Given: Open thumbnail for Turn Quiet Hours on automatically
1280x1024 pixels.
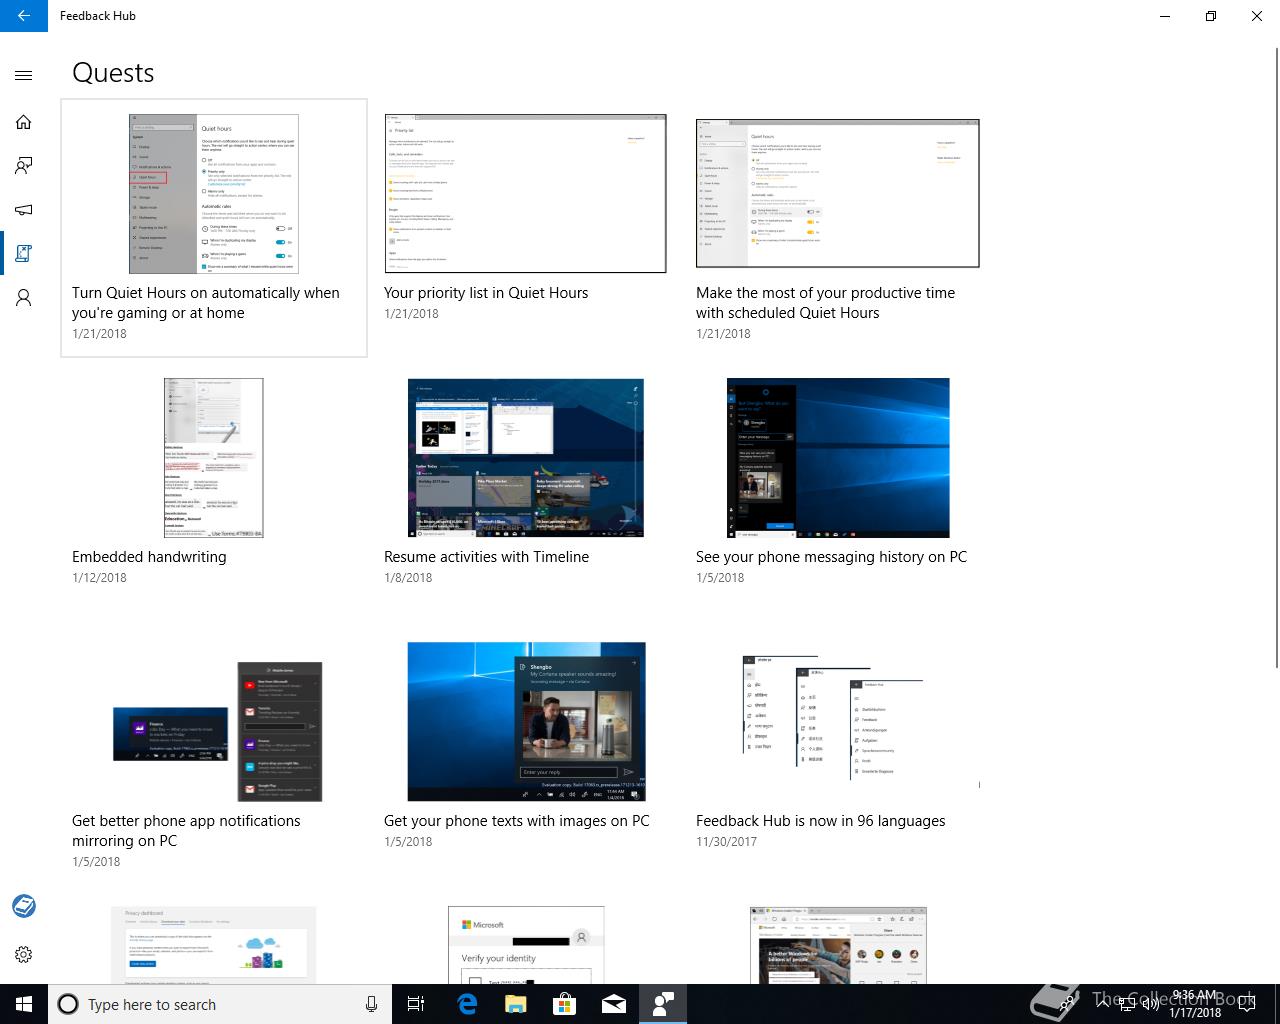Looking at the screenshot, I should pyautogui.click(x=214, y=194).
